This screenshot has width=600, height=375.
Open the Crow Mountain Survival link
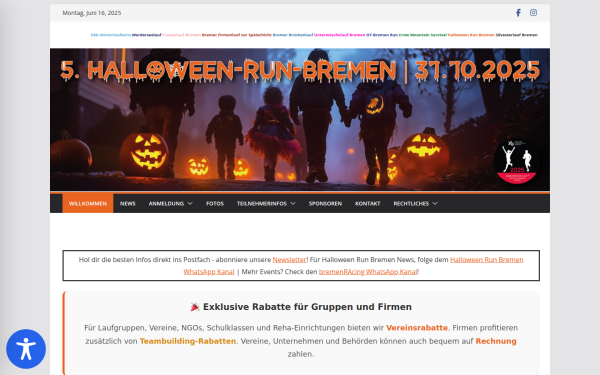point(423,35)
